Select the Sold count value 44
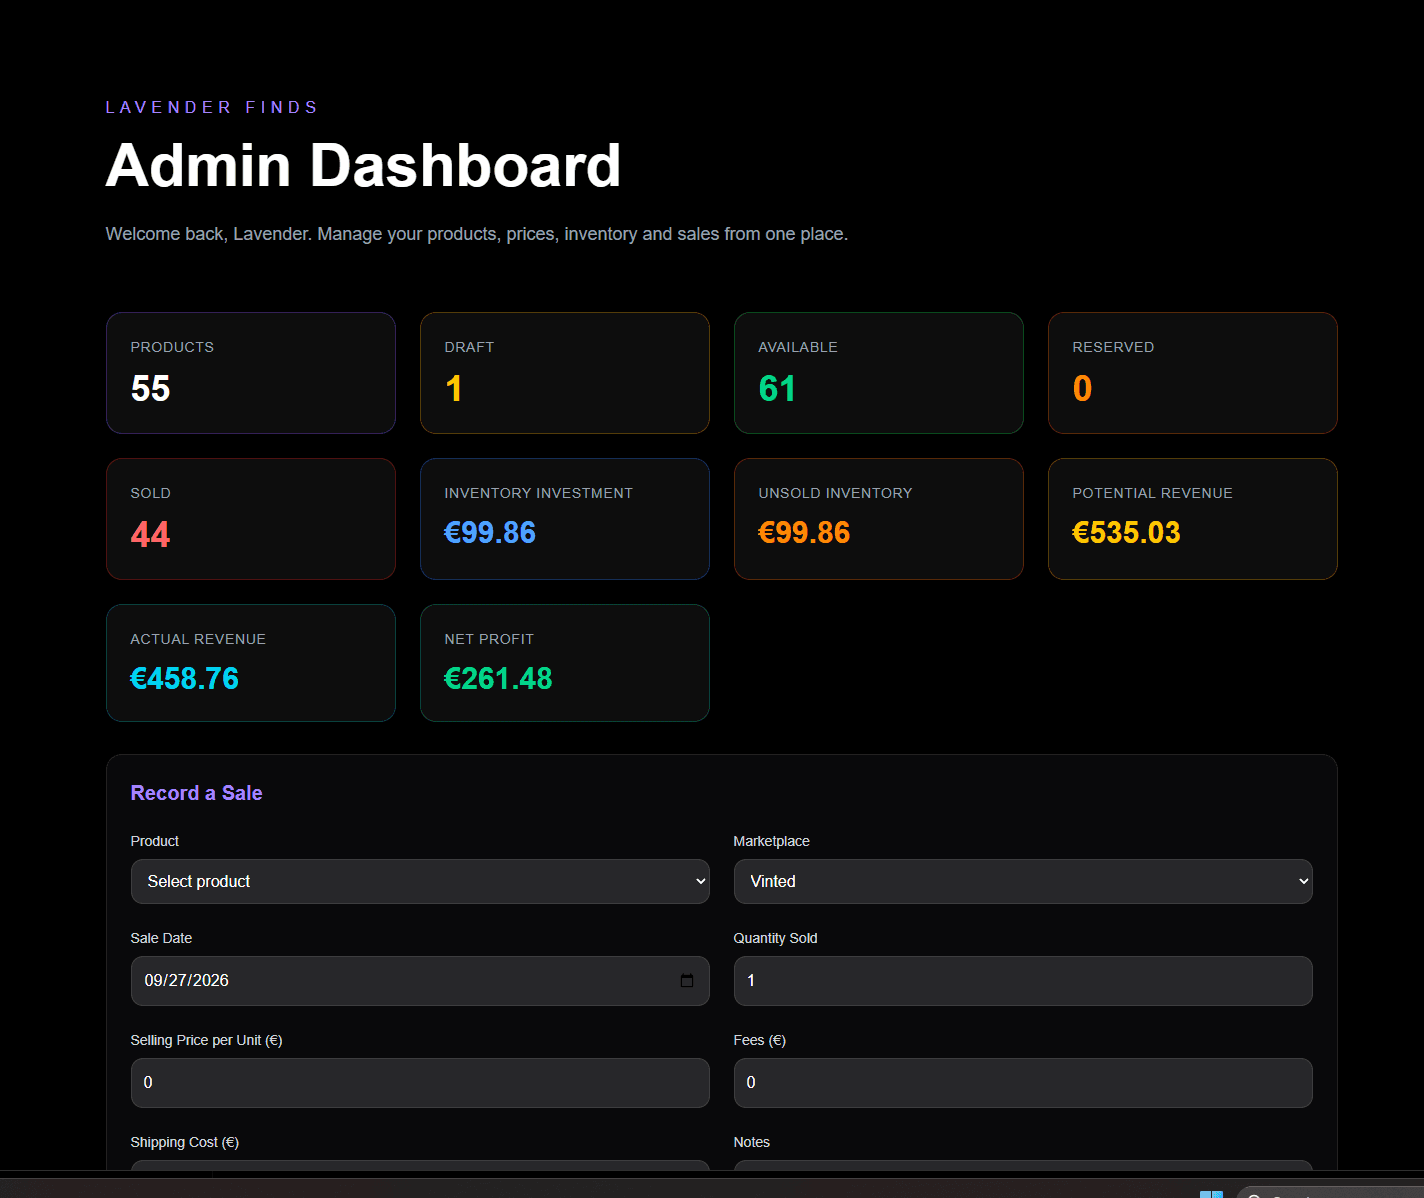This screenshot has width=1424, height=1198. pyautogui.click(x=151, y=535)
